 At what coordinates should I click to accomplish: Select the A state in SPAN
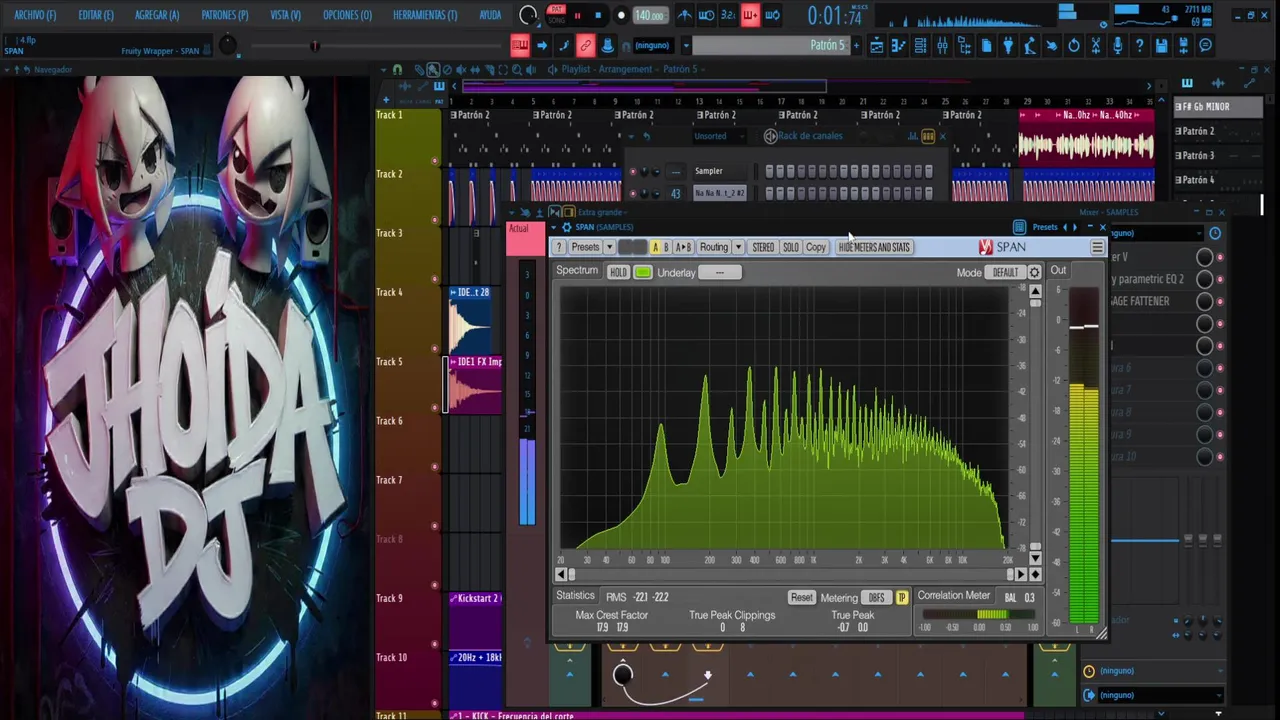pos(655,247)
